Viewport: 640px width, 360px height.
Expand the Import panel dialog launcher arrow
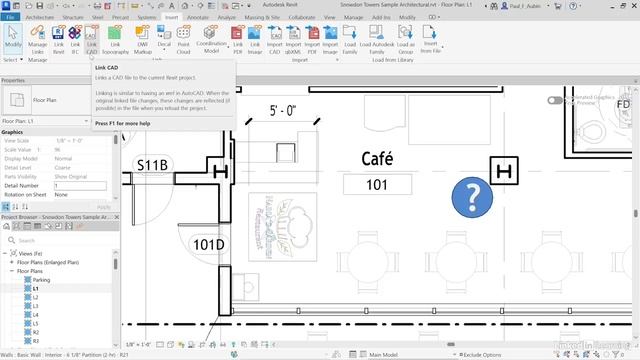click(337, 60)
